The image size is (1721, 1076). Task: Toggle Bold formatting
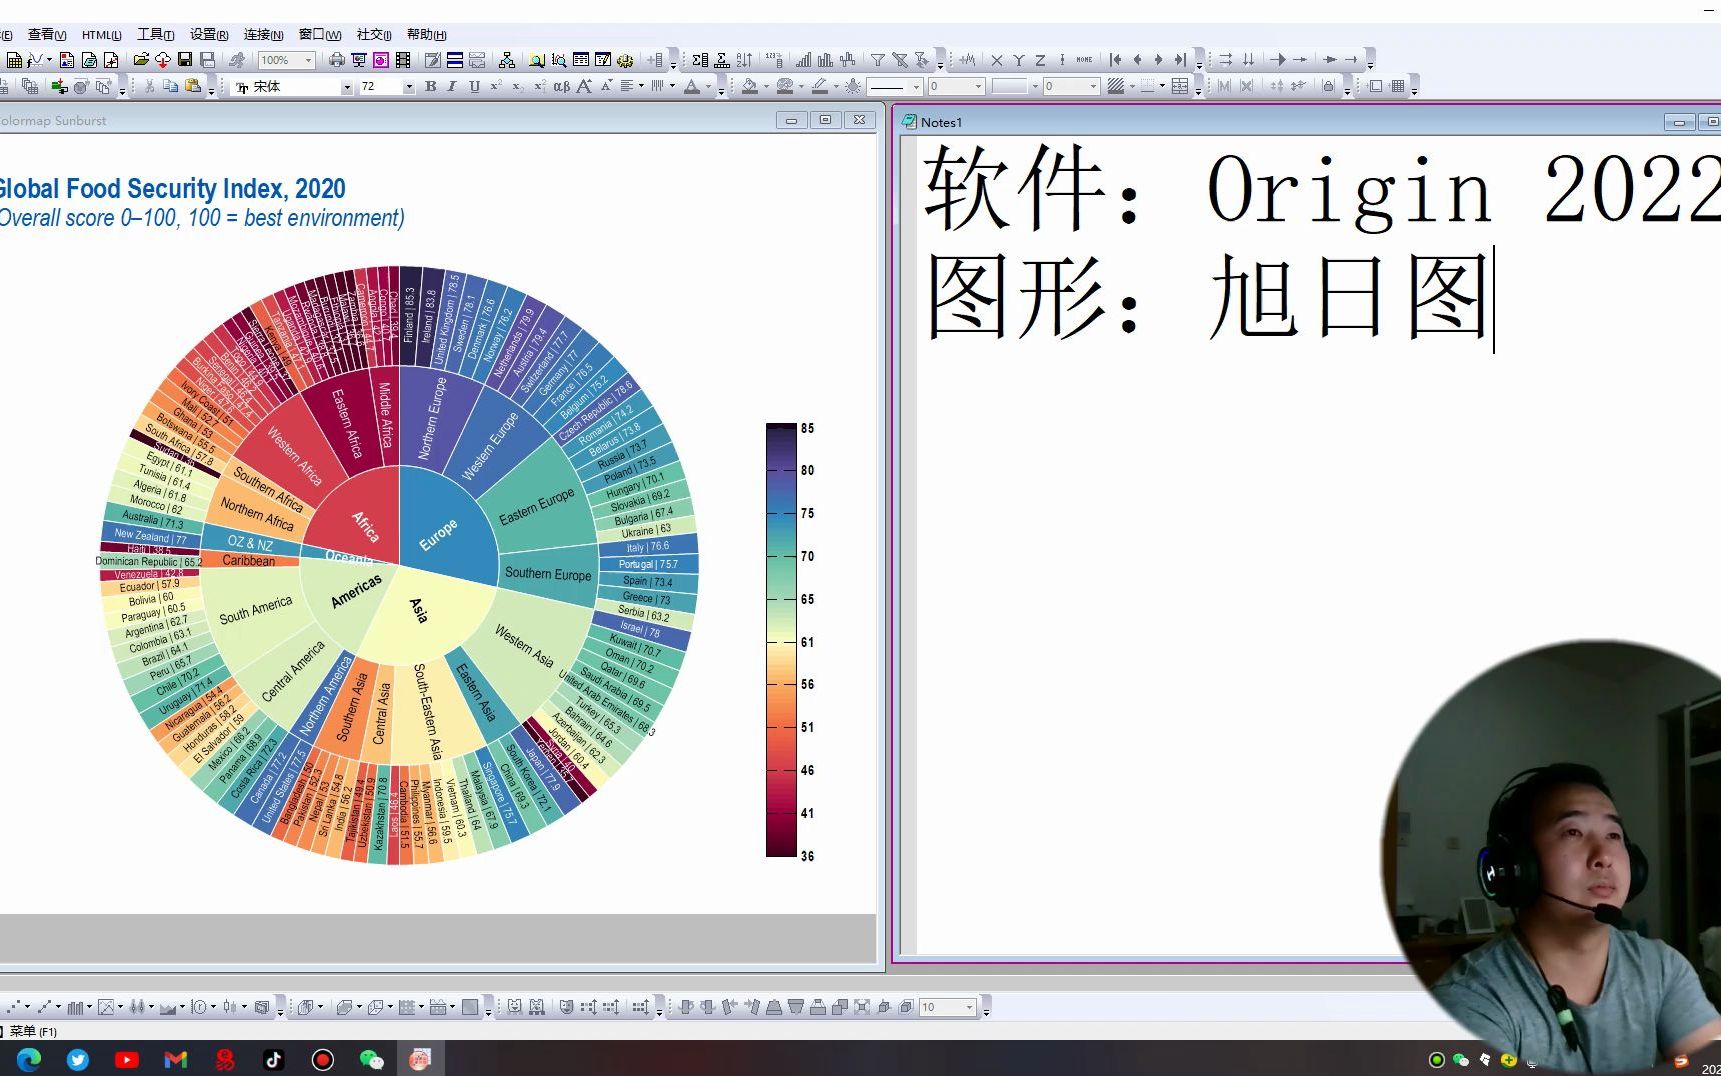coord(431,87)
